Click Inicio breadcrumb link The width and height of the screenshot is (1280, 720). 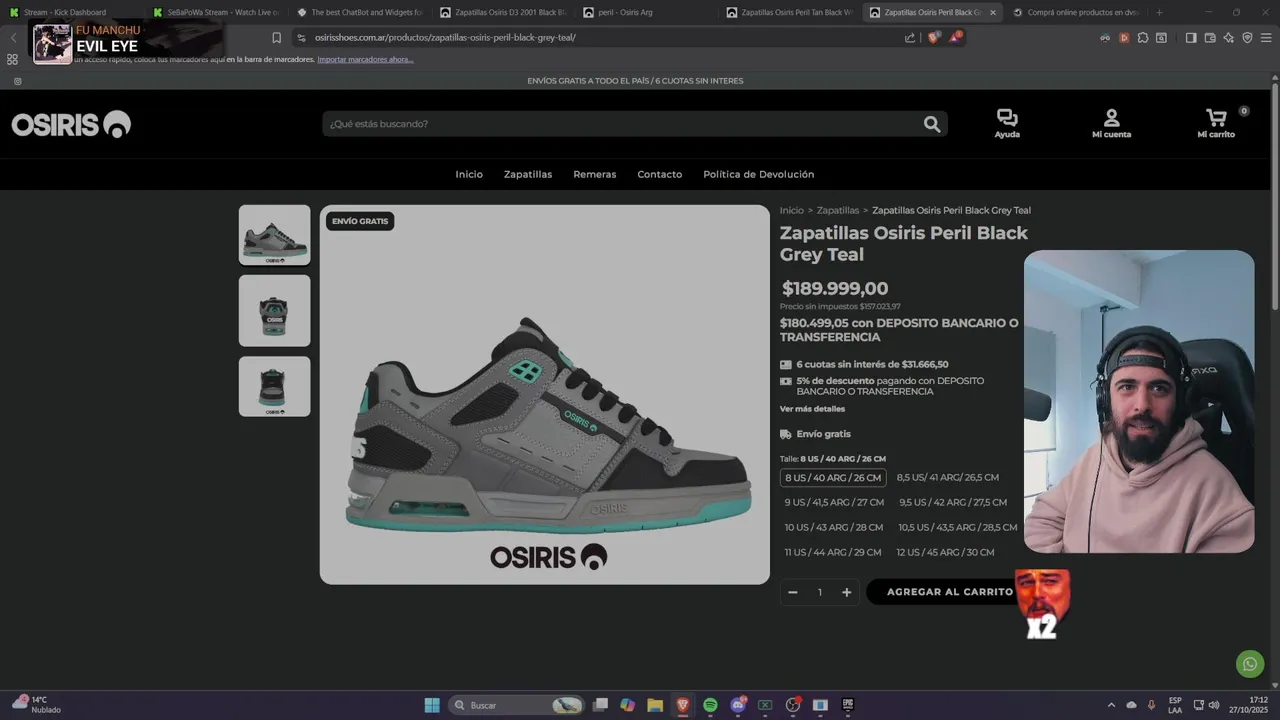point(792,210)
